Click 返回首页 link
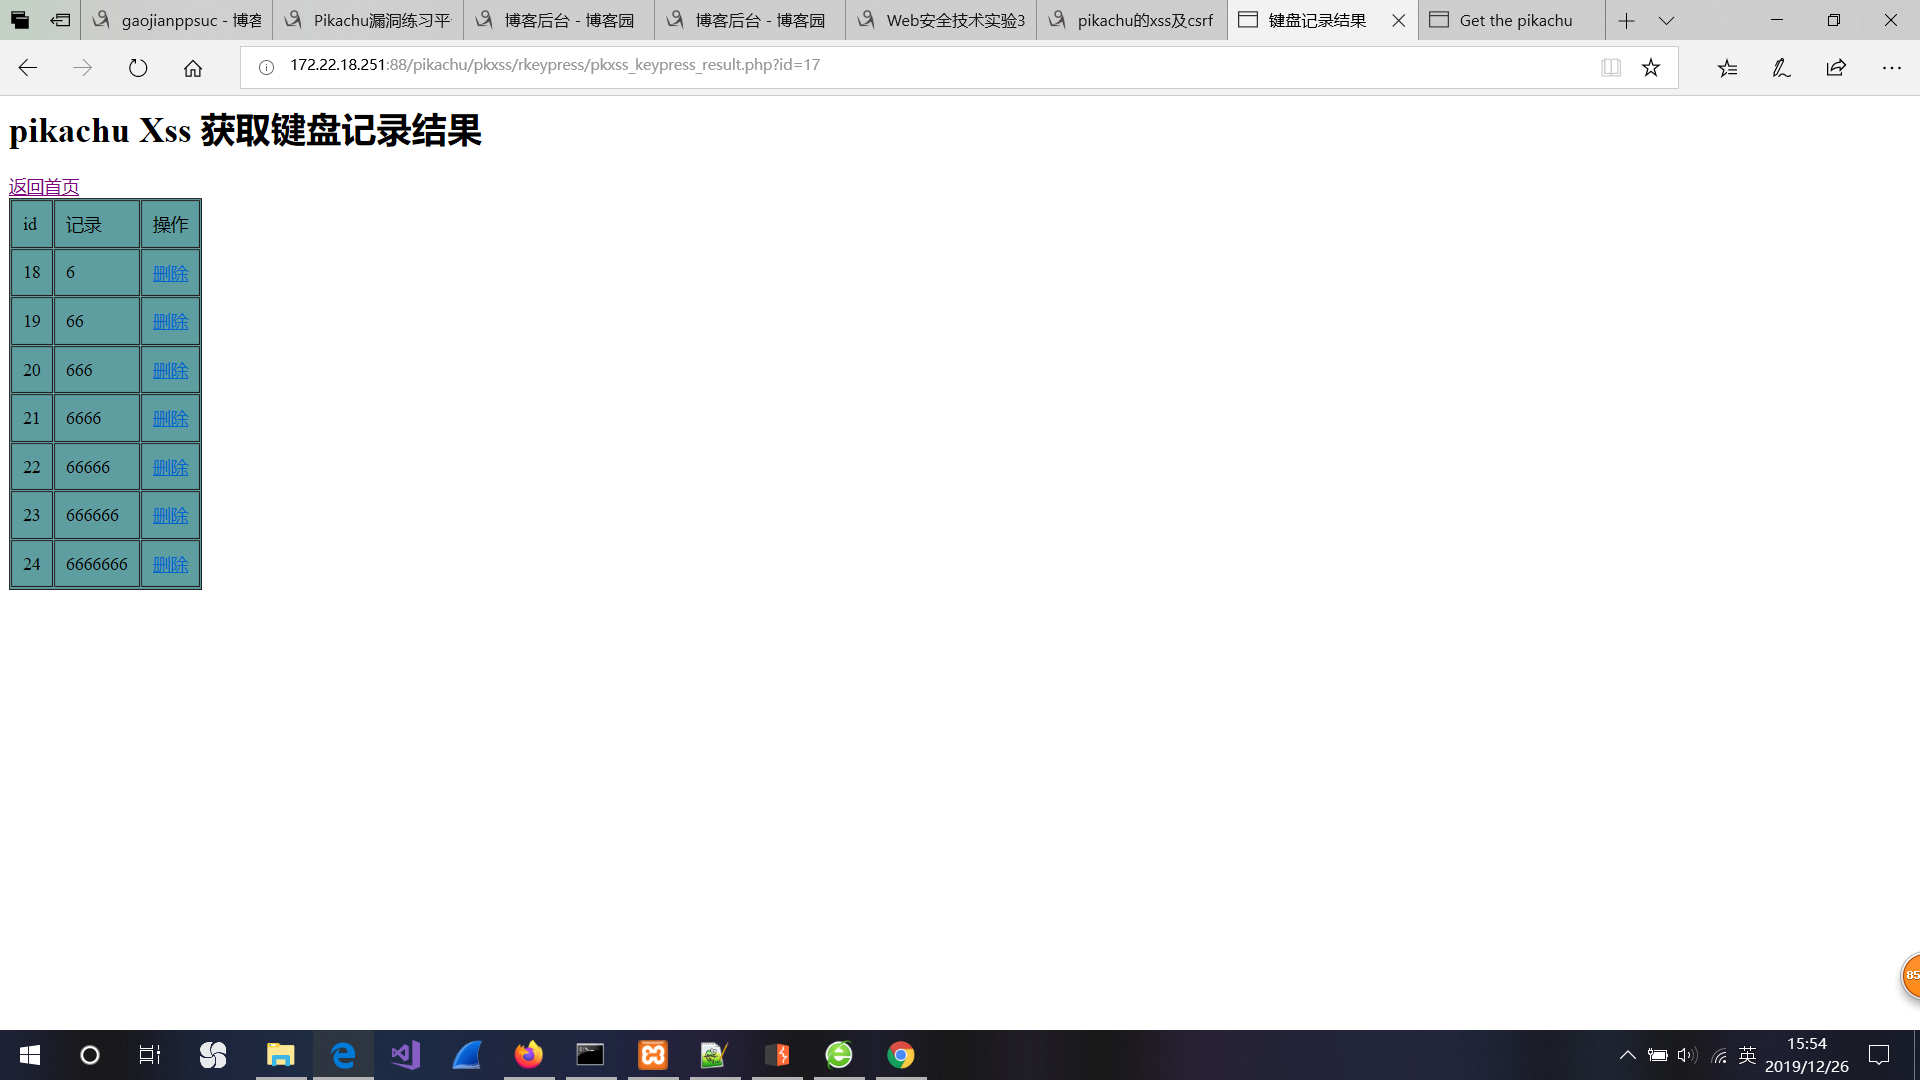This screenshot has height=1080, width=1920. point(44,186)
